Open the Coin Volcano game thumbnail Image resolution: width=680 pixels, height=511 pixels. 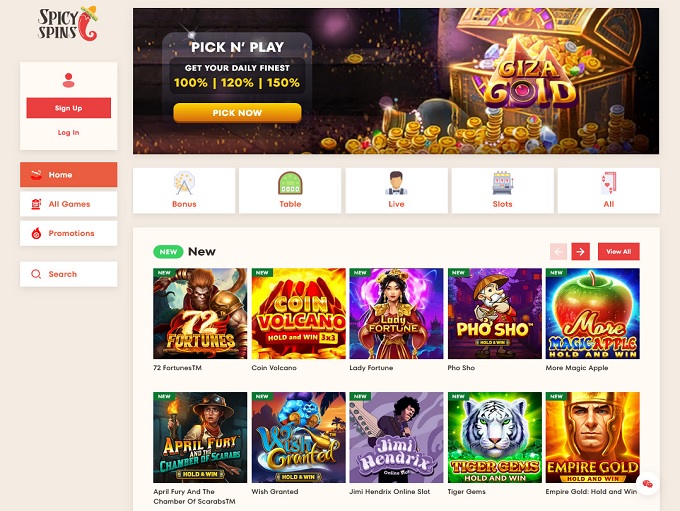coord(298,314)
